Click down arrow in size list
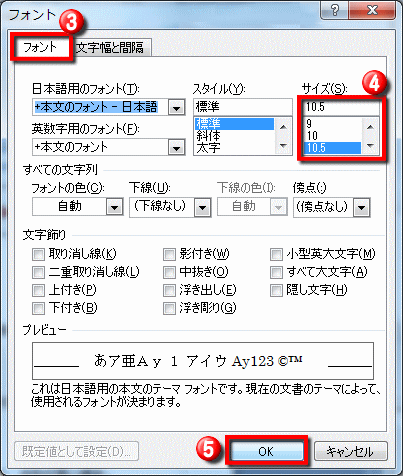 pos(370,145)
